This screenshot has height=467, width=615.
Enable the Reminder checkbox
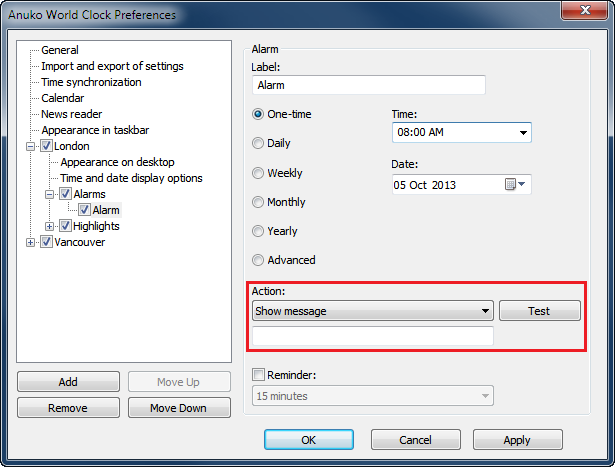tap(259, 375)
